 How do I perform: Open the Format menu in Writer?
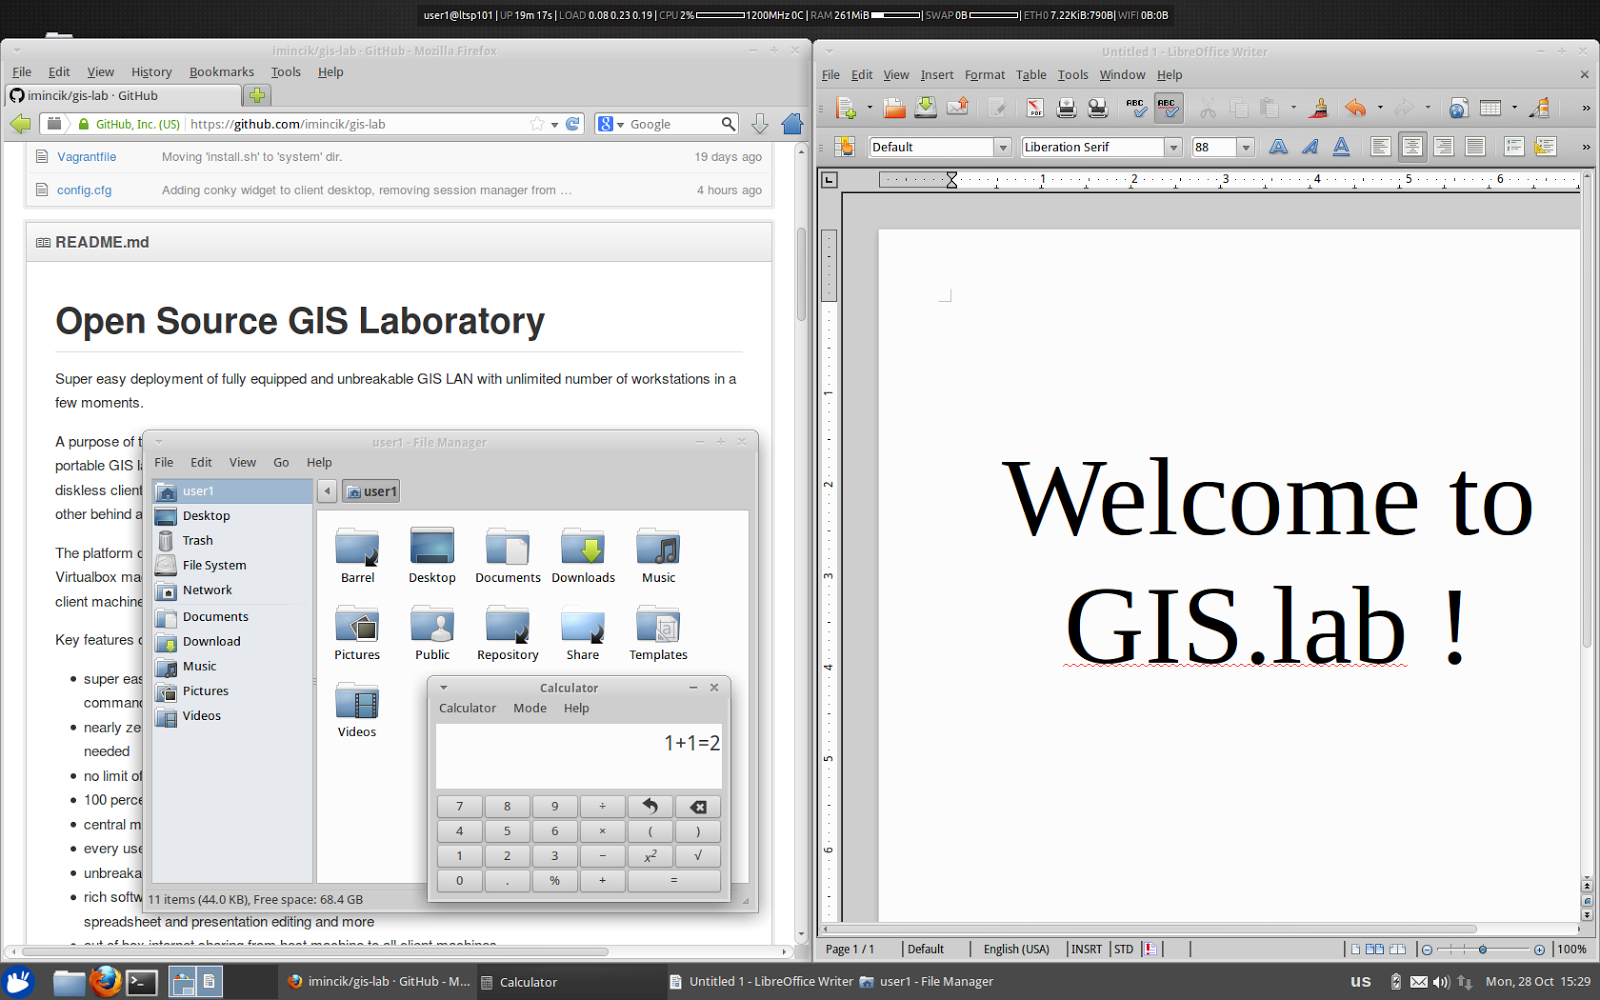click(x=984, y=74)
